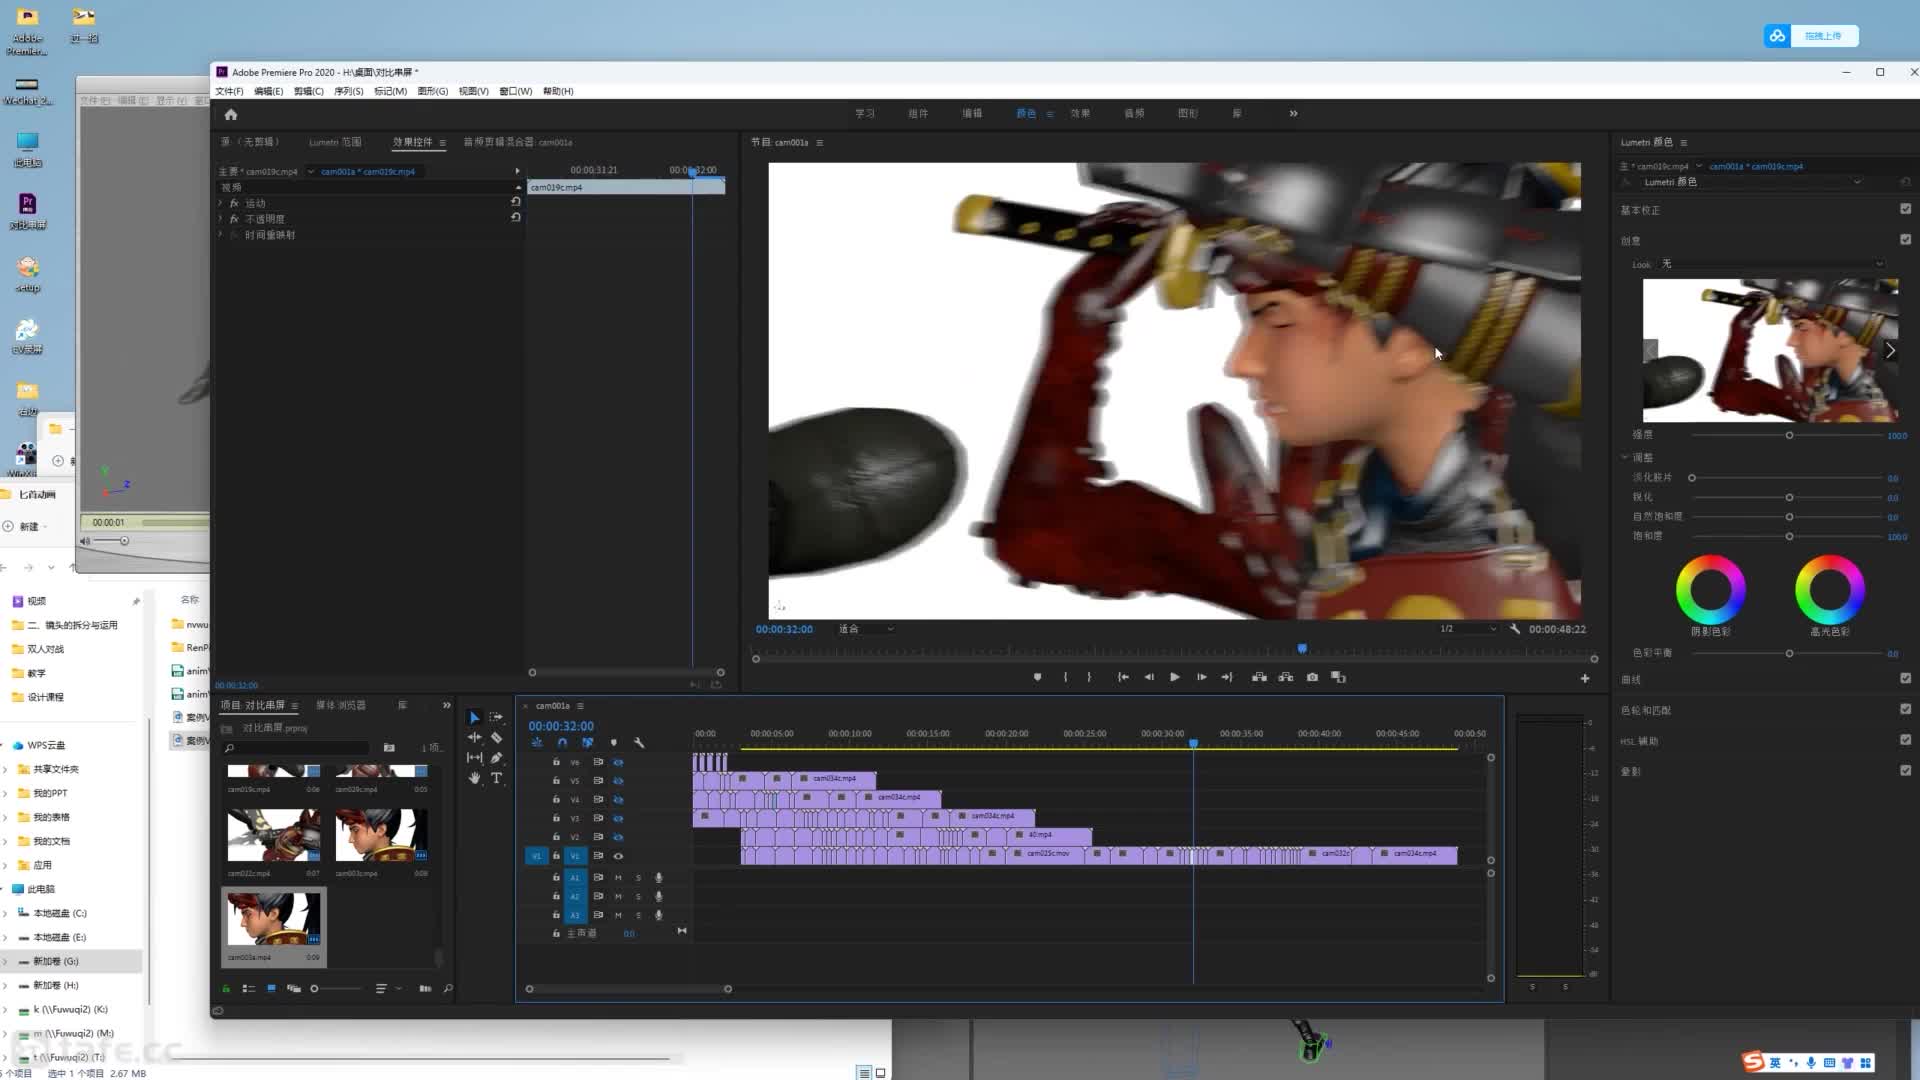Image resolution: width=1920 pixels, height=1080 pixels.
Task: Toggle Linked Selection in timeline
Action: click(588, 743)
